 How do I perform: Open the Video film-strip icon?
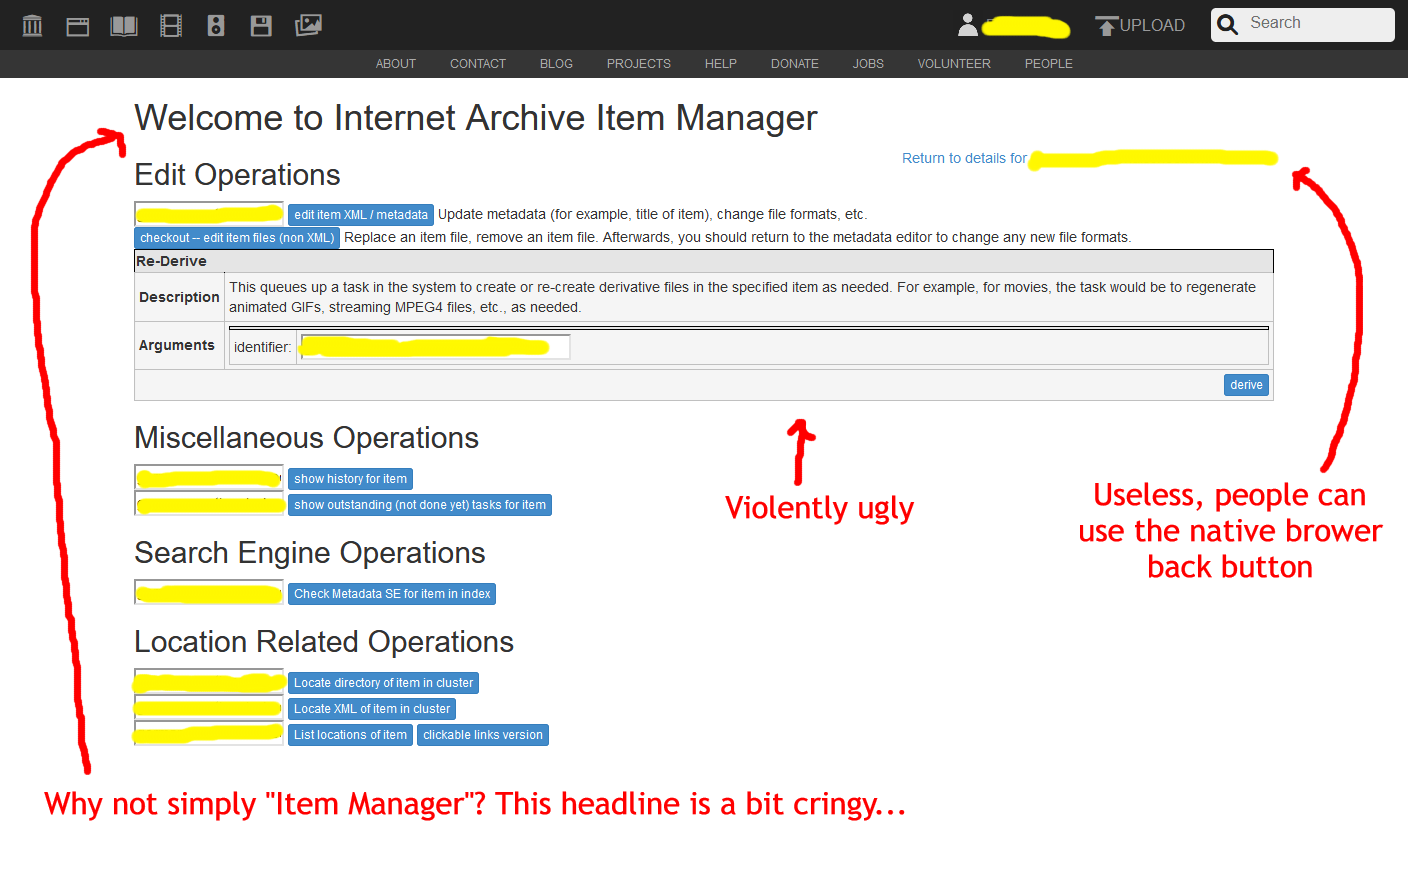pyautogui.click(x=171, y=26)
